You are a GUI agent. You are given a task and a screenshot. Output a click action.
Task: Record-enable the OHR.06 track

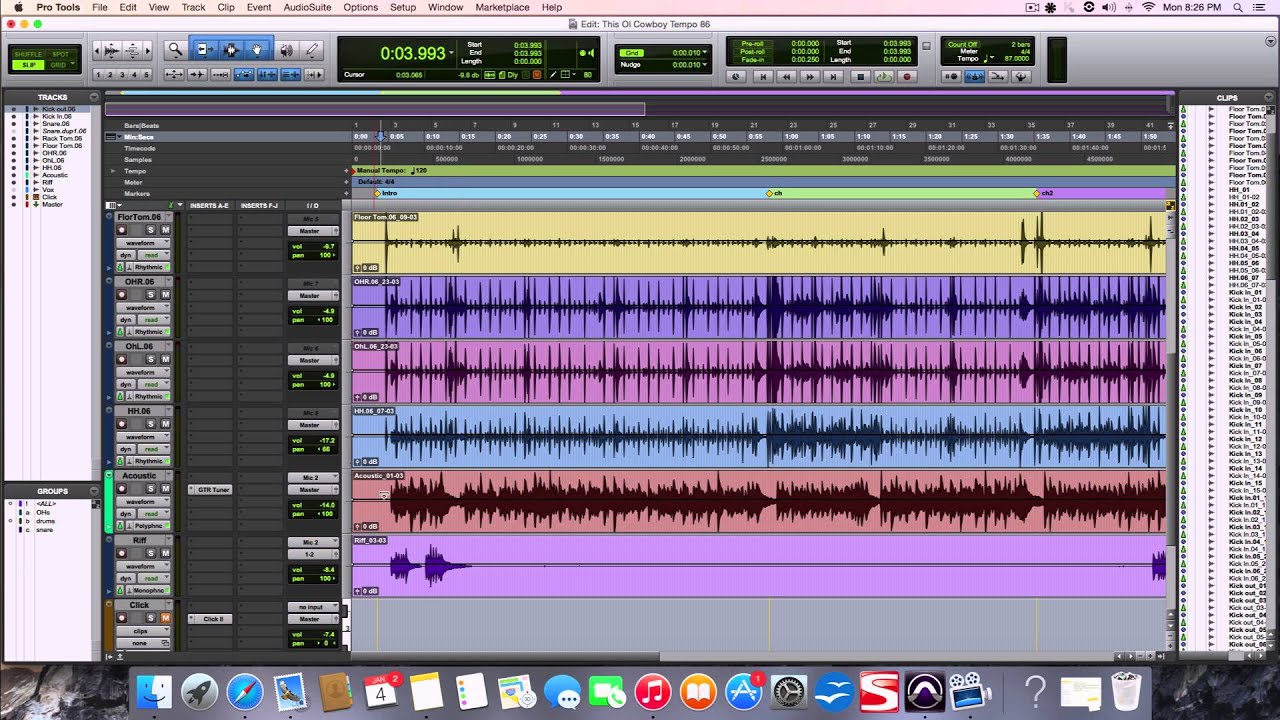pyautogui.click(x=122, y=295)
